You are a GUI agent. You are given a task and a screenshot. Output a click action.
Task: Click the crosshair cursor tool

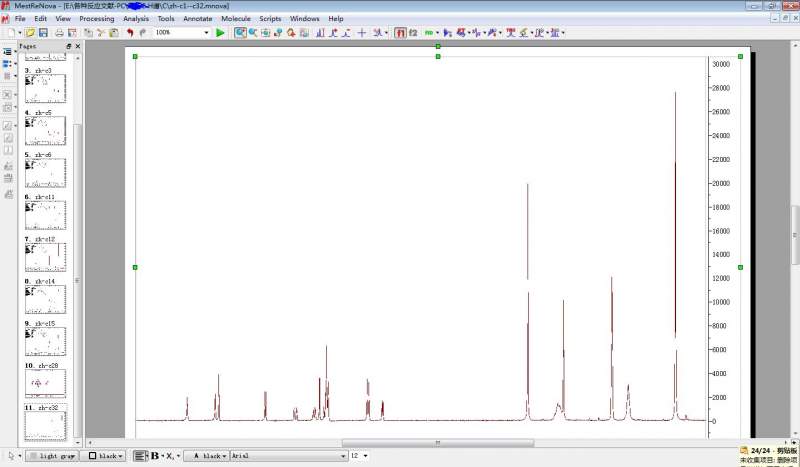(x=362, y=33)
